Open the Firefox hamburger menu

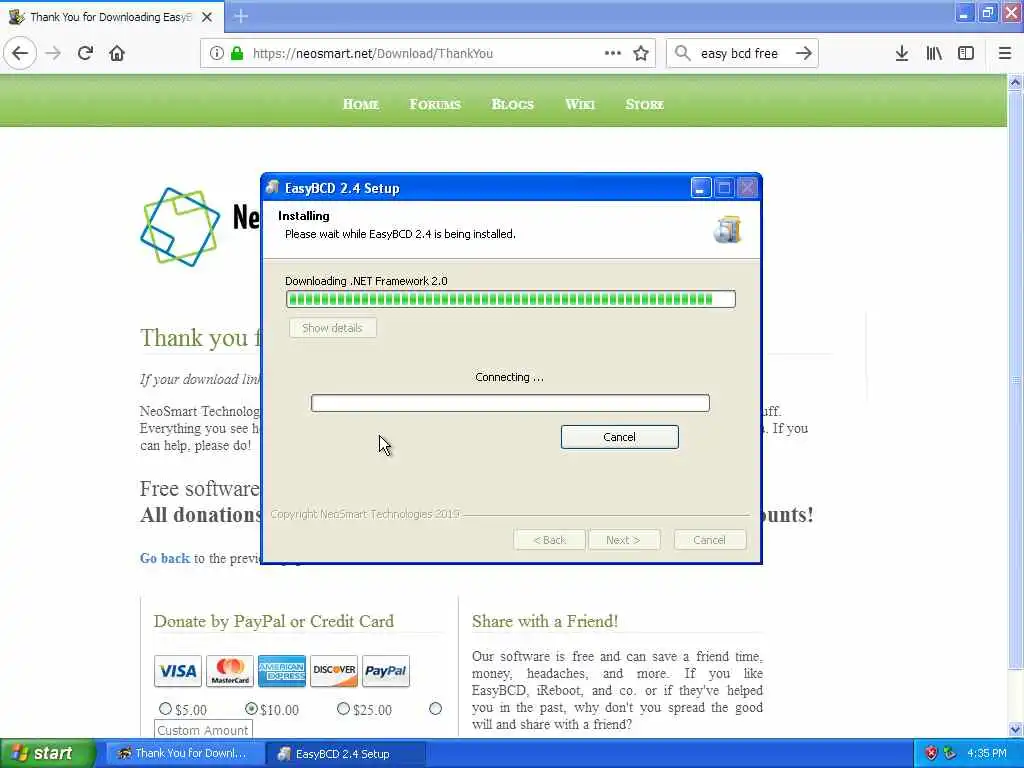[1005, 53]
